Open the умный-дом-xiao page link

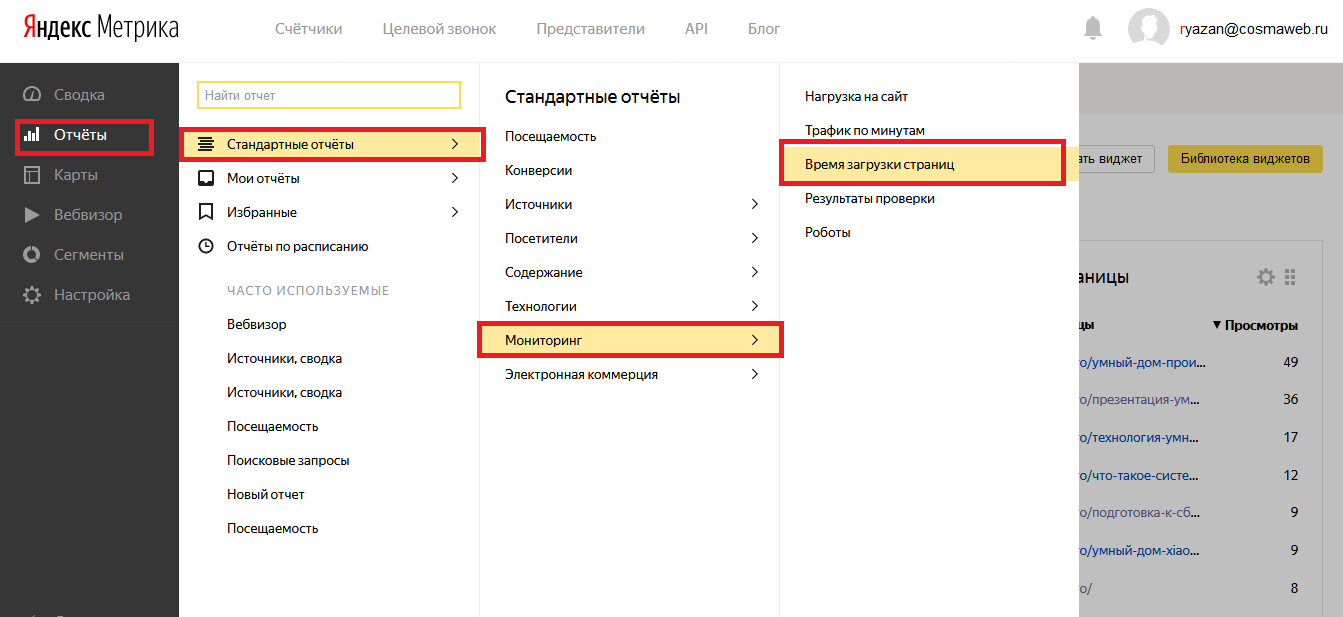tap(1140, 550)
